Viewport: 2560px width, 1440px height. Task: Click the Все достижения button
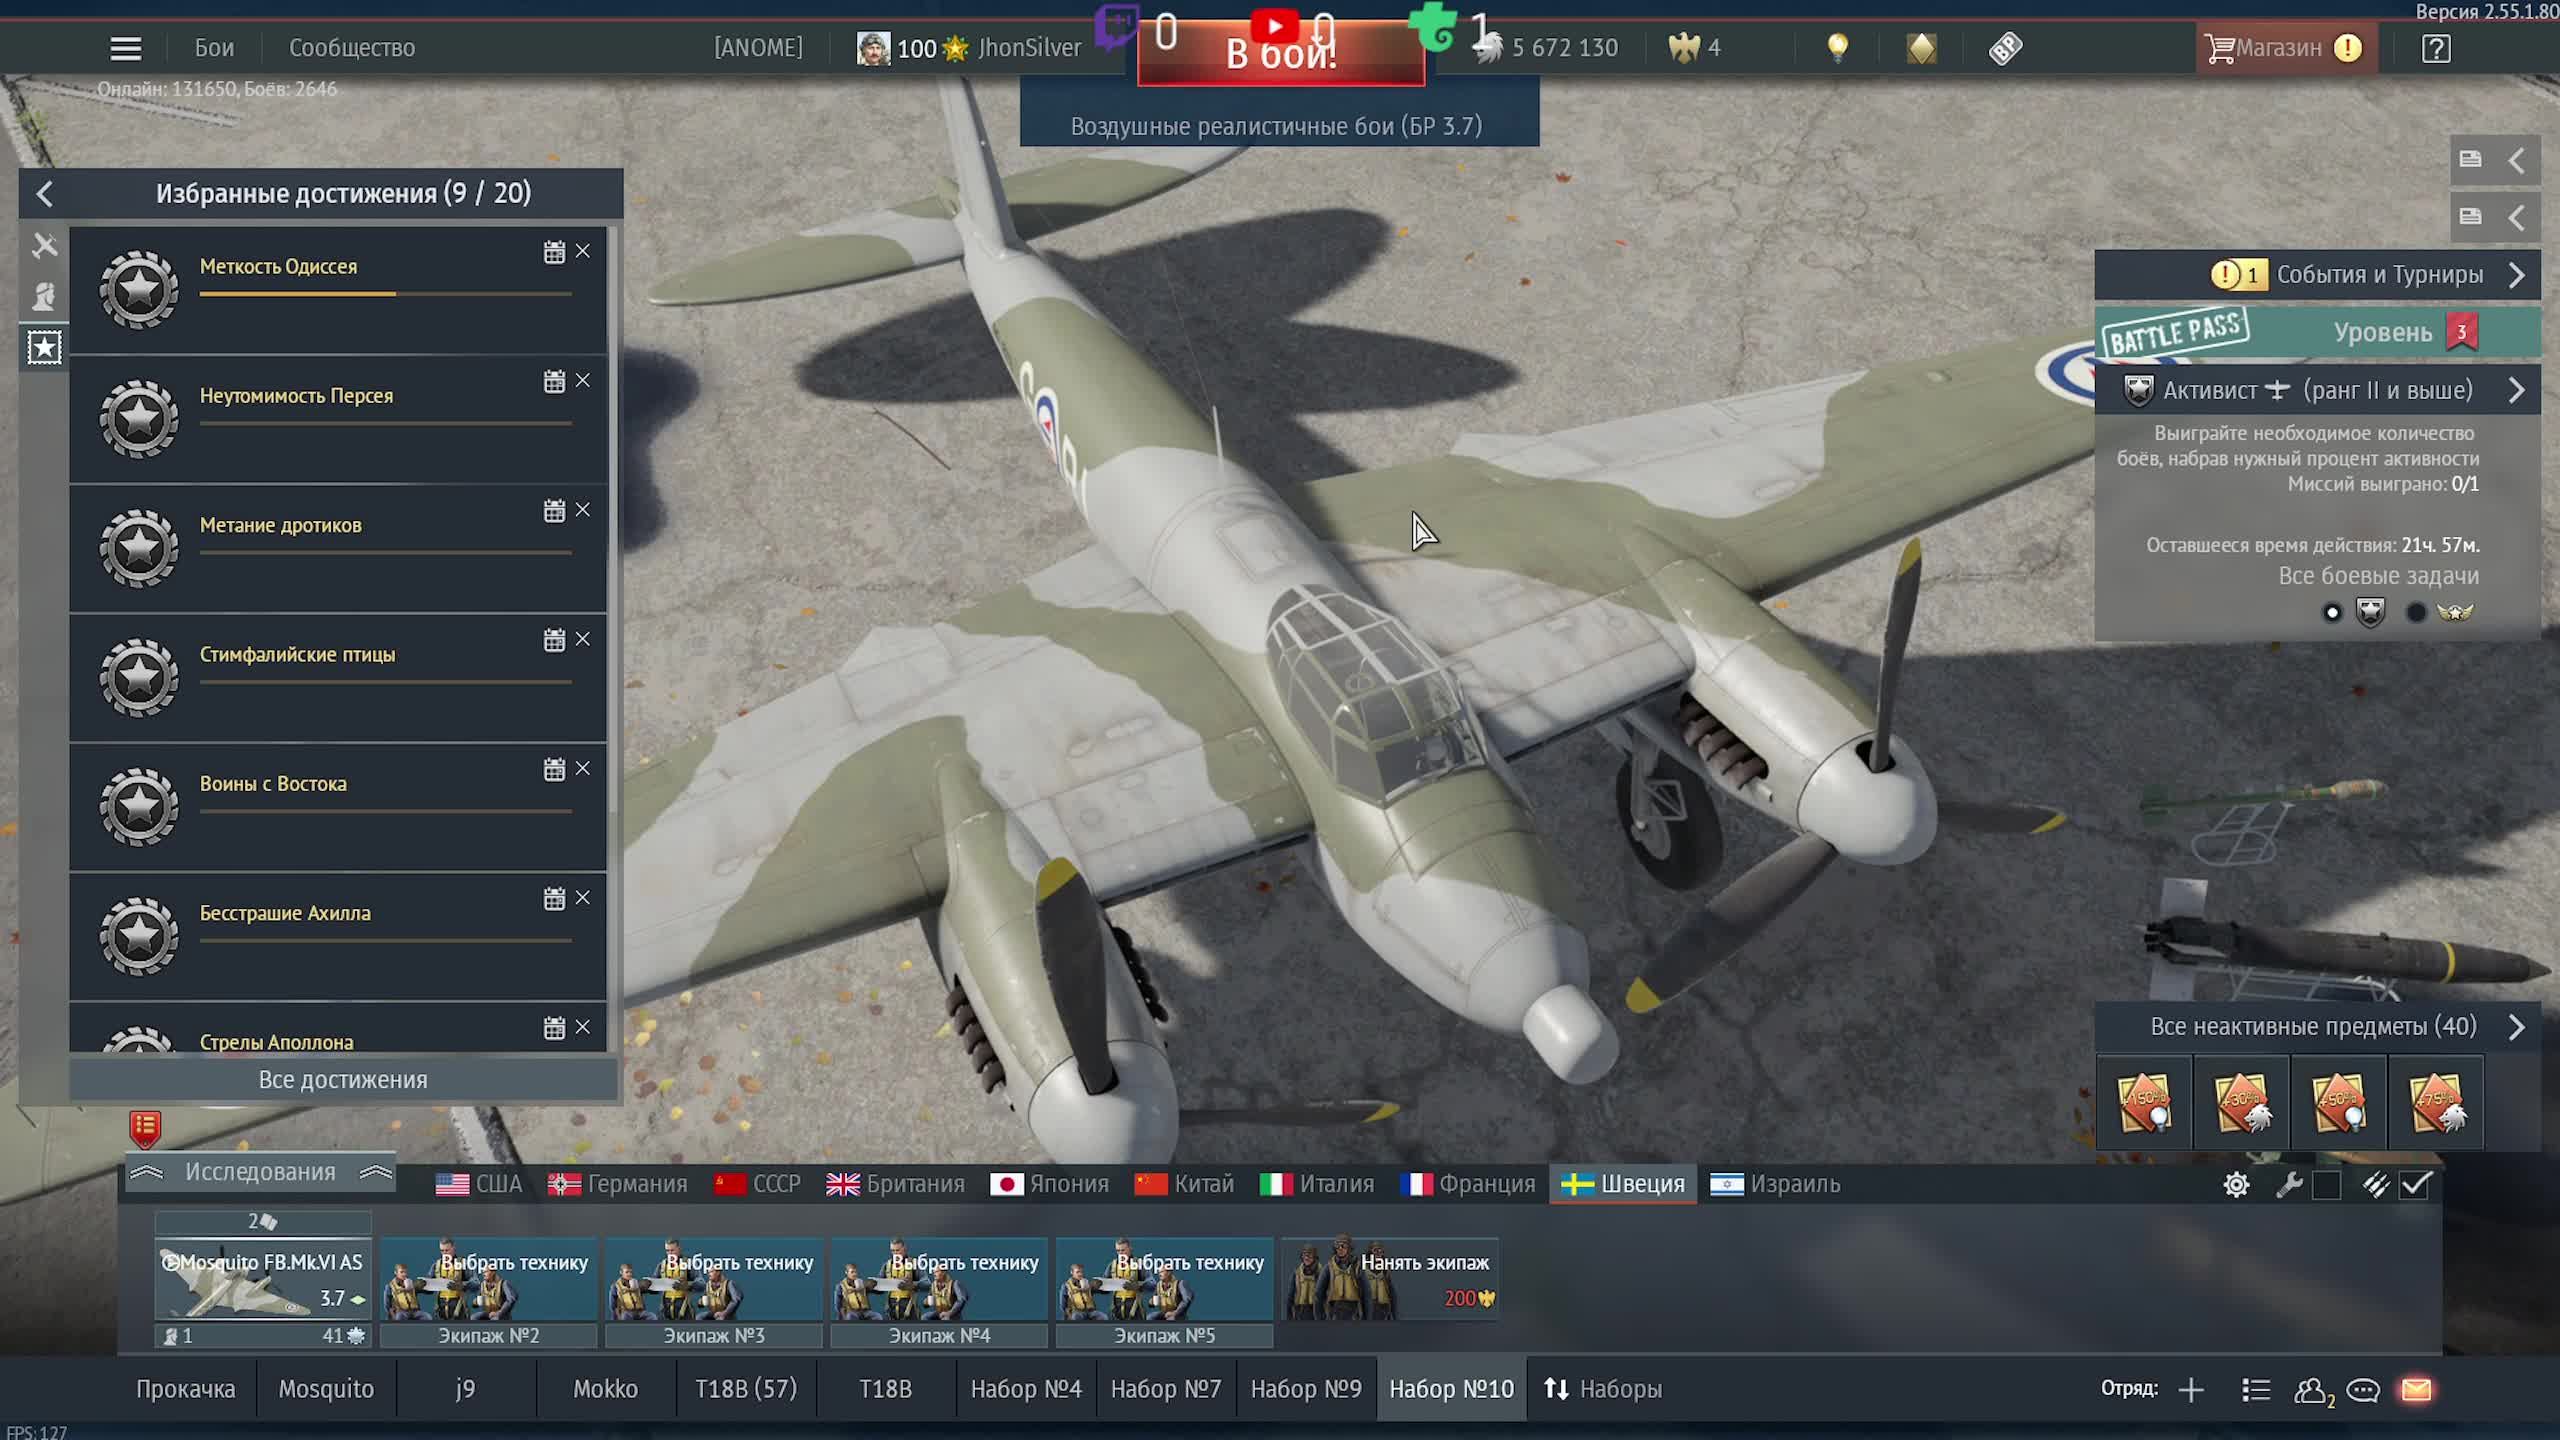click(342, 1080)
